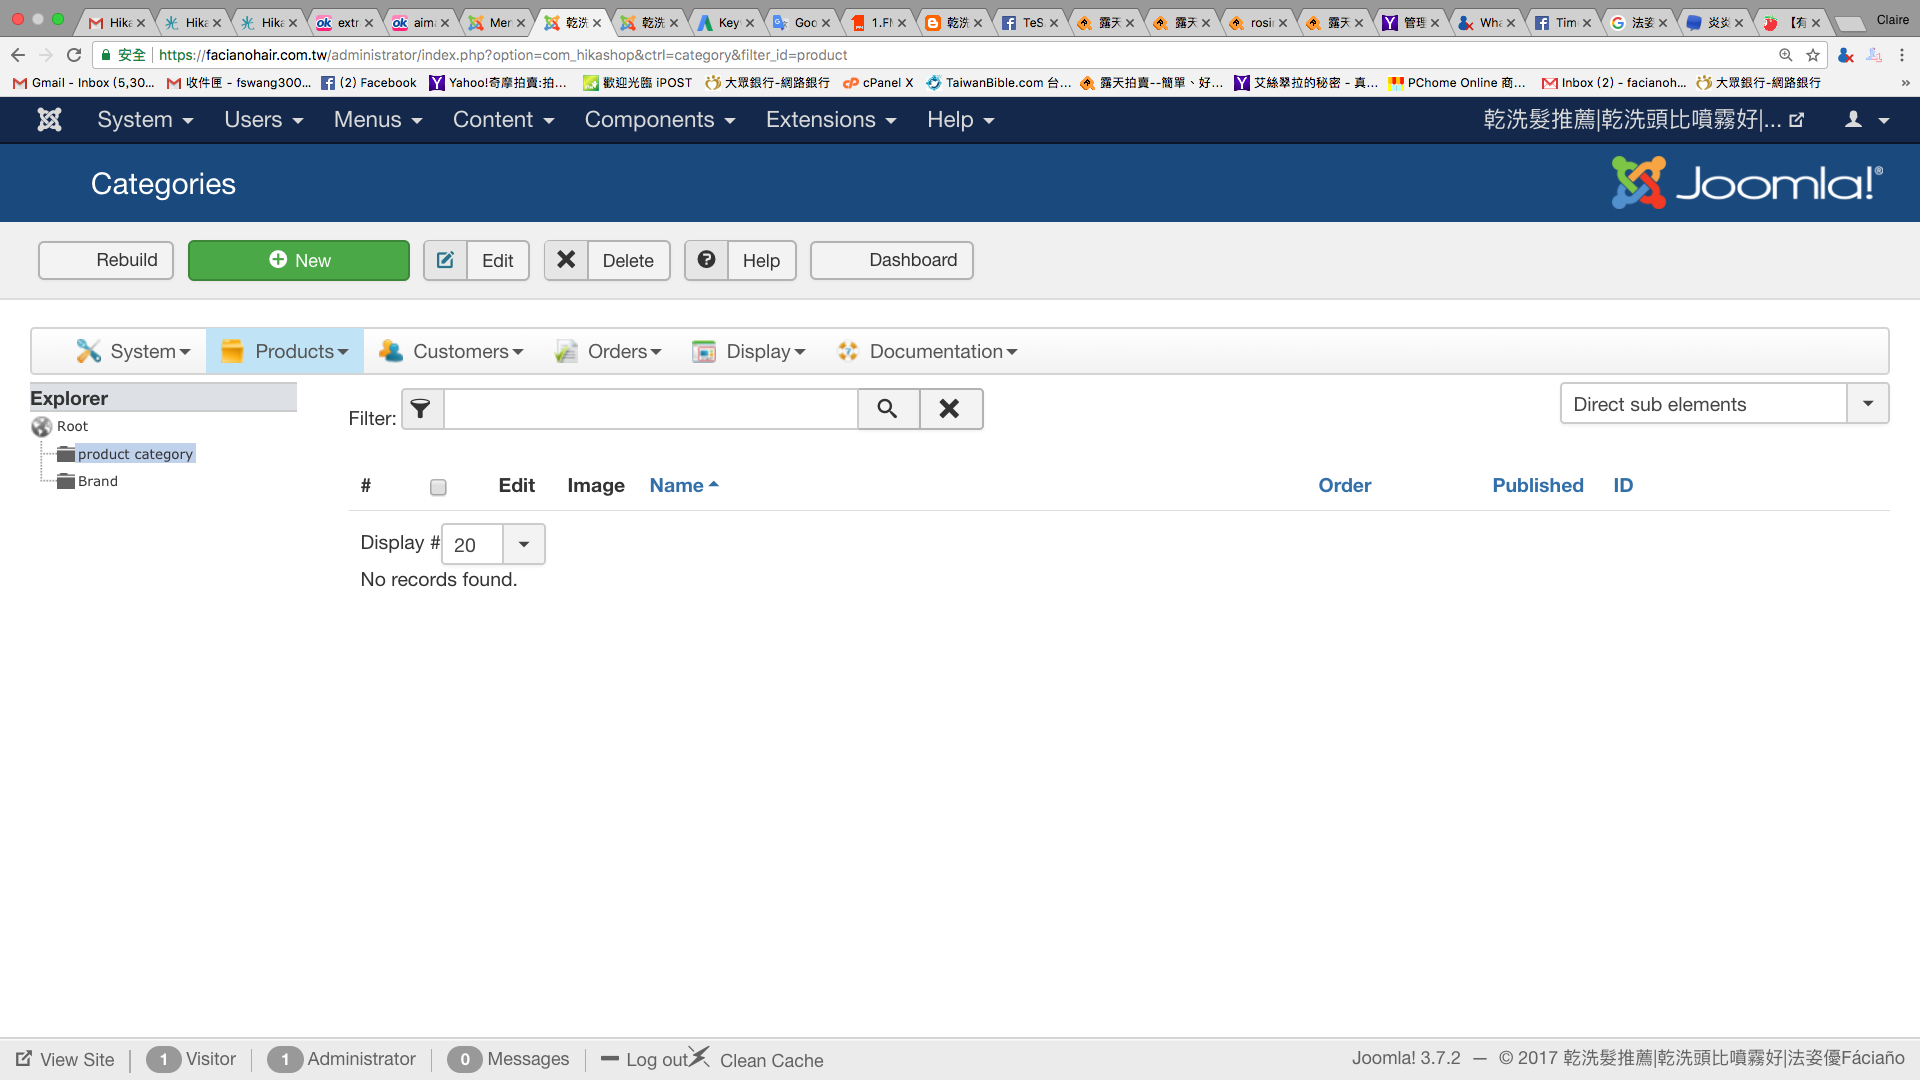The height and width of the screenshot is (1080, 1920).
Task: Open the Extensions menu in top navbar
Action: click(830, 120)
